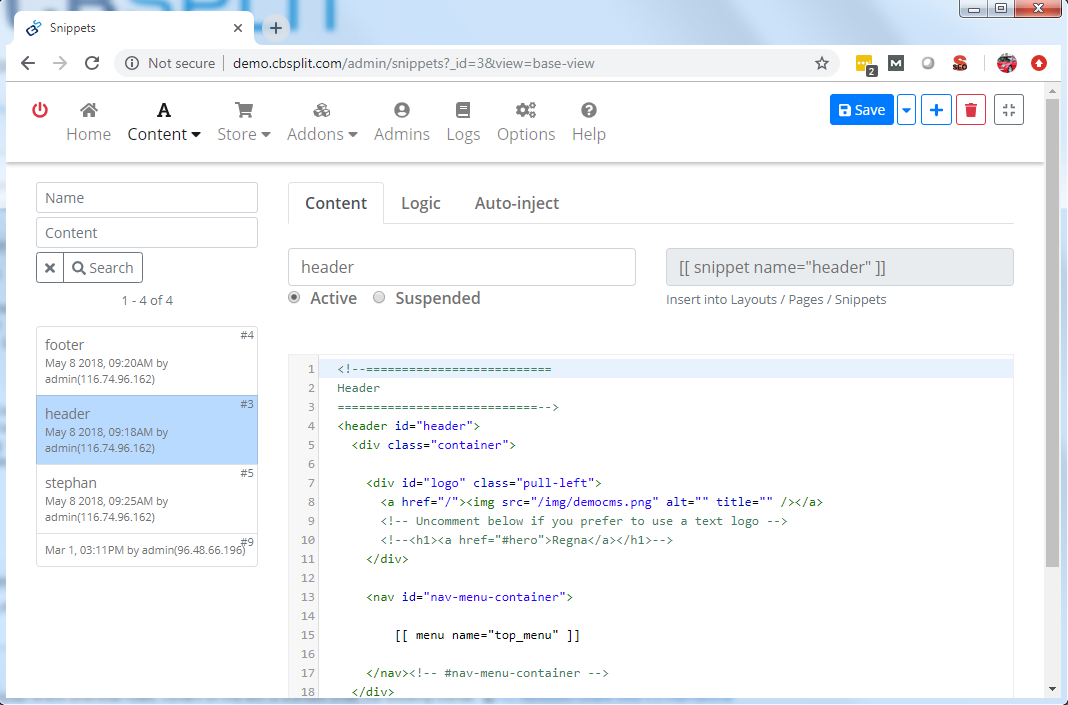Open the Logs page

463,122
